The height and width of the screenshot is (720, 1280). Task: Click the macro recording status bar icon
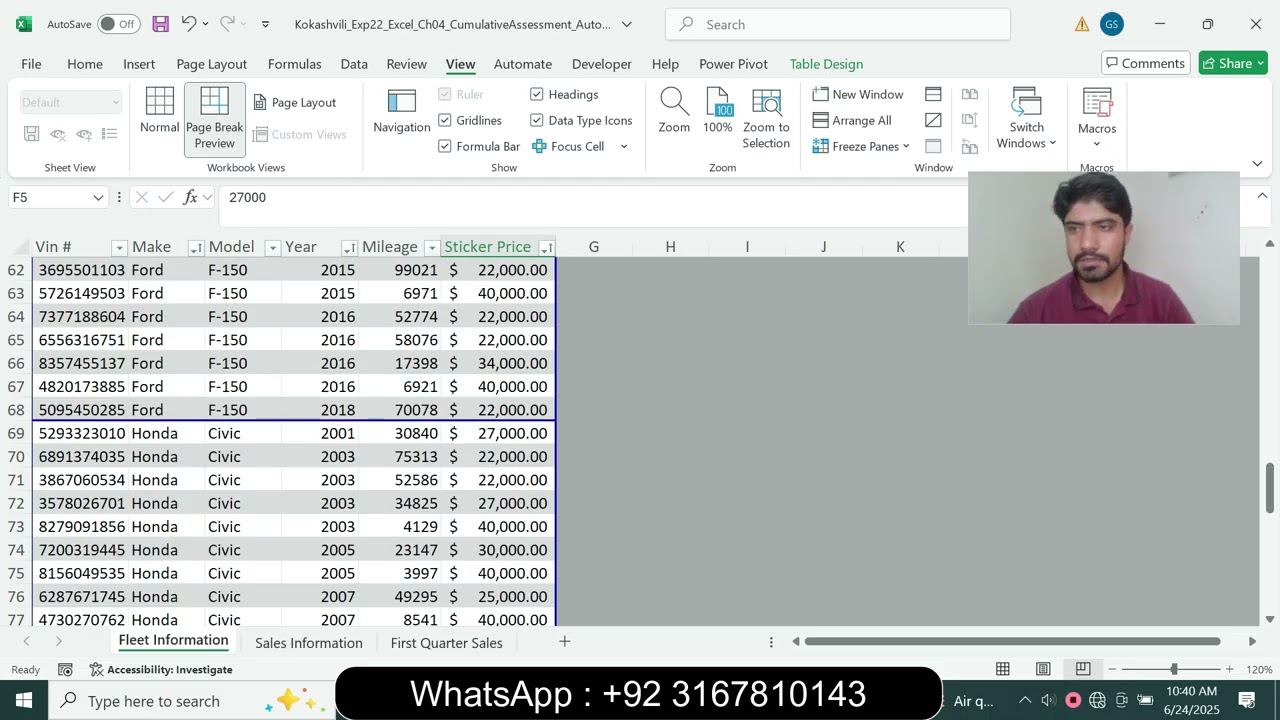[x=65, y=669]
